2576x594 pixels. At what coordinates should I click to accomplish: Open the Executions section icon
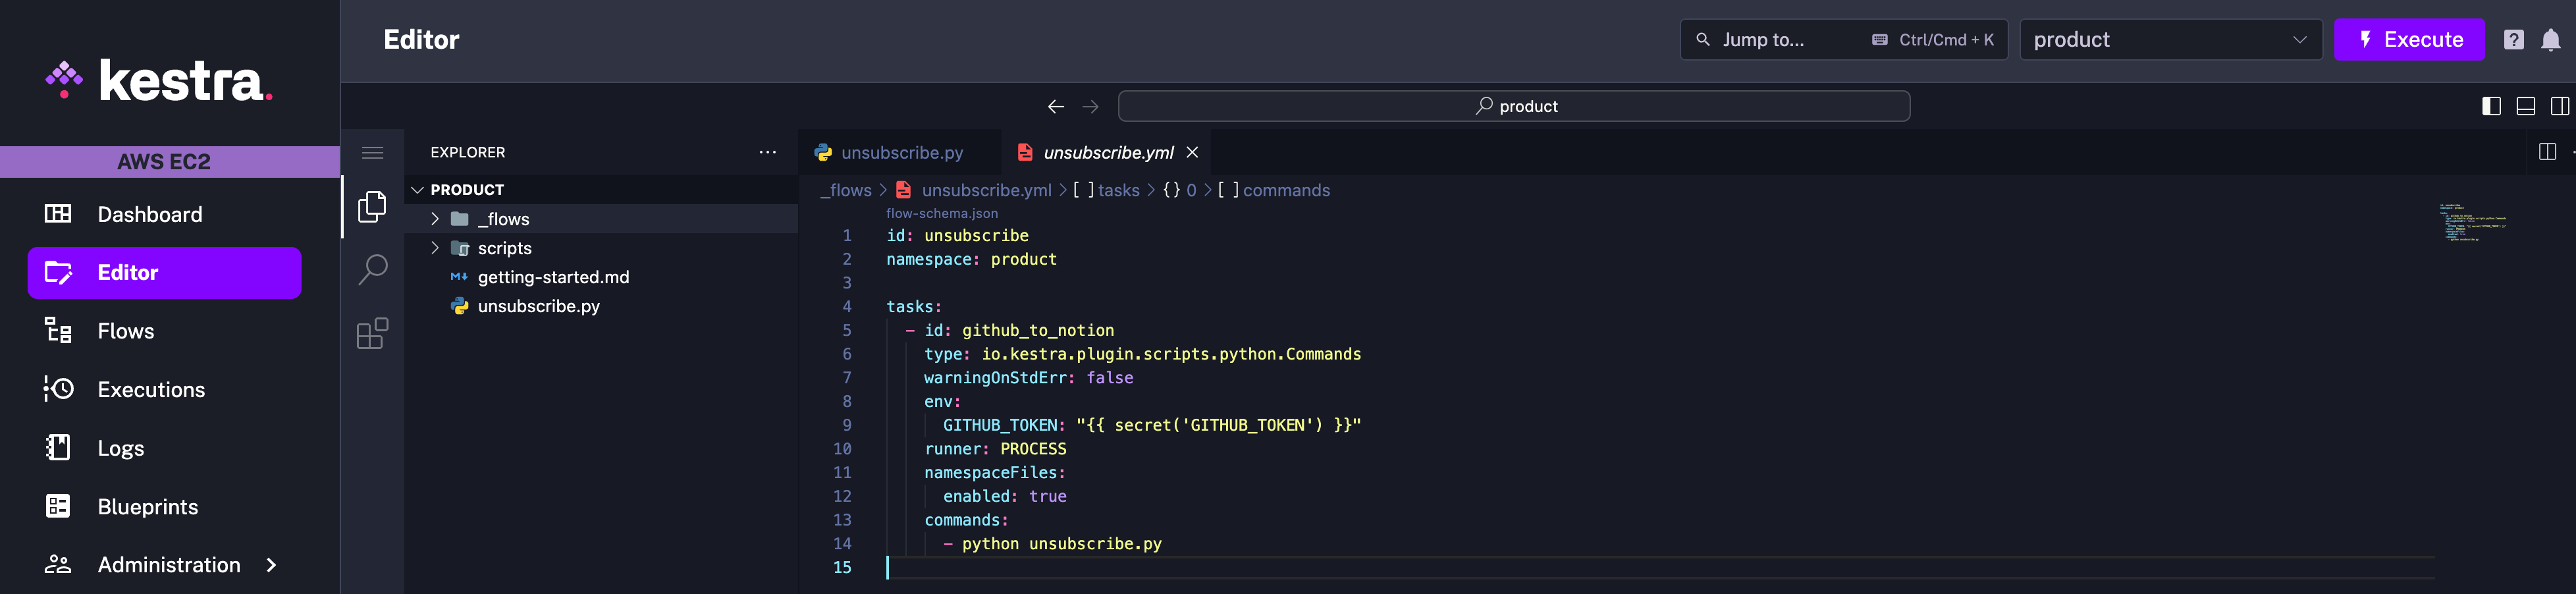coord(58,389)
